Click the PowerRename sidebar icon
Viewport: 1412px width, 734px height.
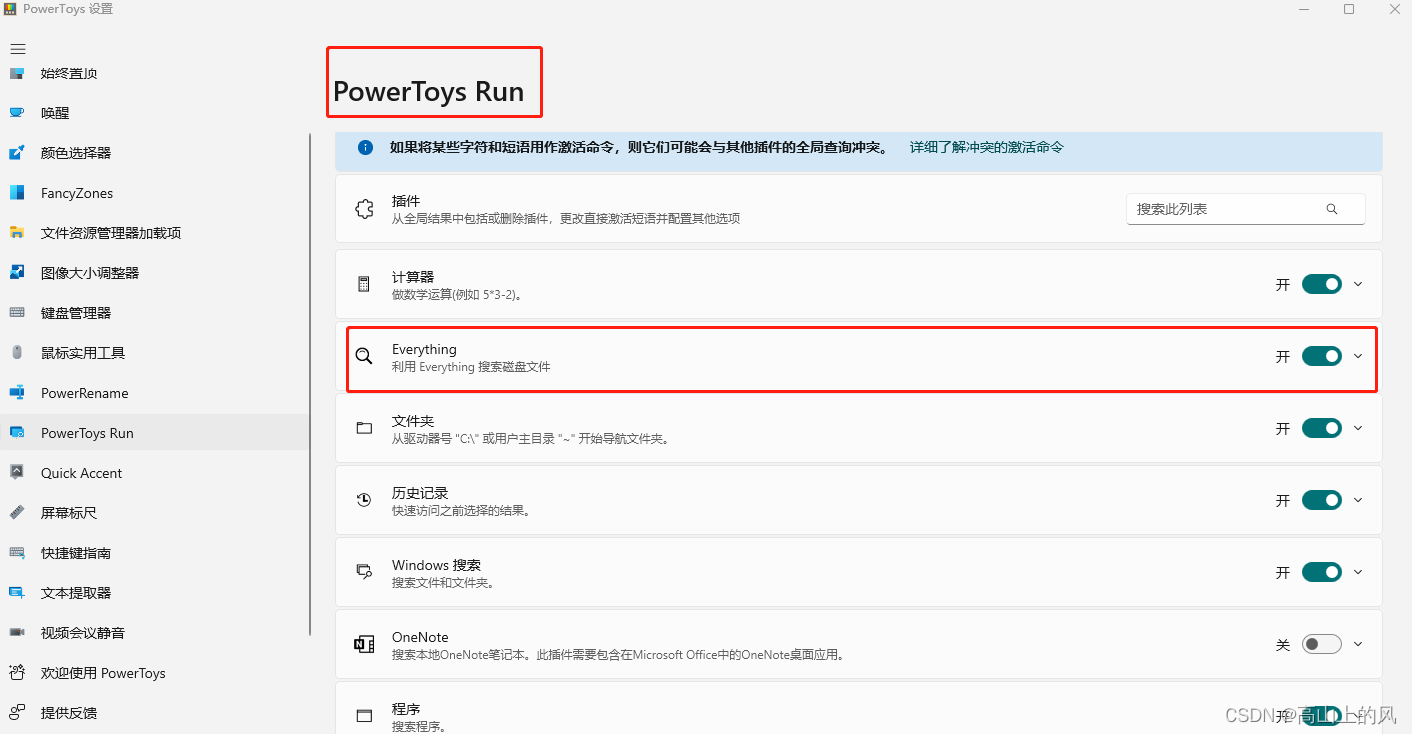click(x=17, y=393)
